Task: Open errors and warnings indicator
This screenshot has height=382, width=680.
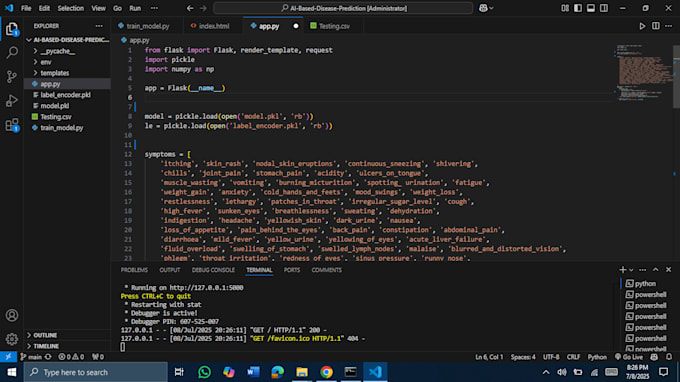Action: click(x=72, y=357)
